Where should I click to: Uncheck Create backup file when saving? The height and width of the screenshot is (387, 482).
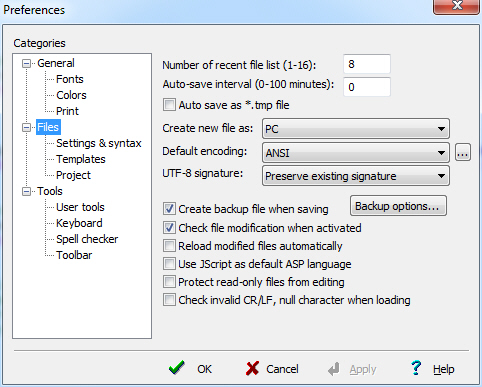pyautogui.click(x=169, y=209)
